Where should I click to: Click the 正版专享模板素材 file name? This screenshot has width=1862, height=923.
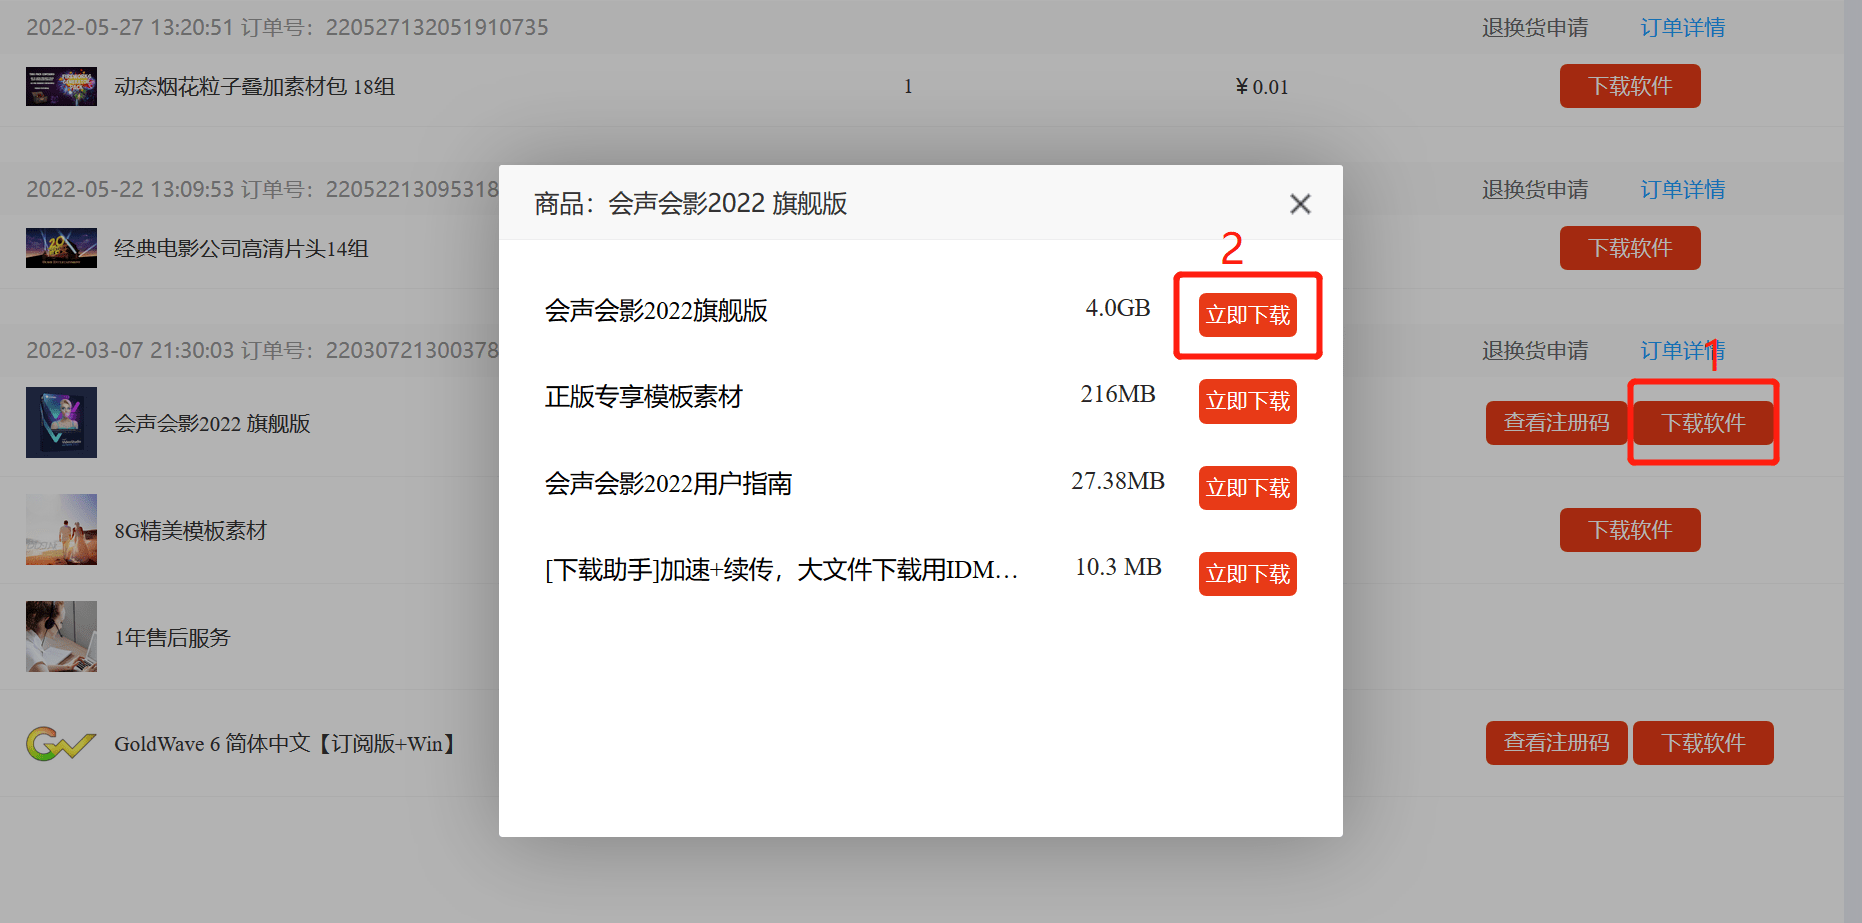click(x=643, y=397)
